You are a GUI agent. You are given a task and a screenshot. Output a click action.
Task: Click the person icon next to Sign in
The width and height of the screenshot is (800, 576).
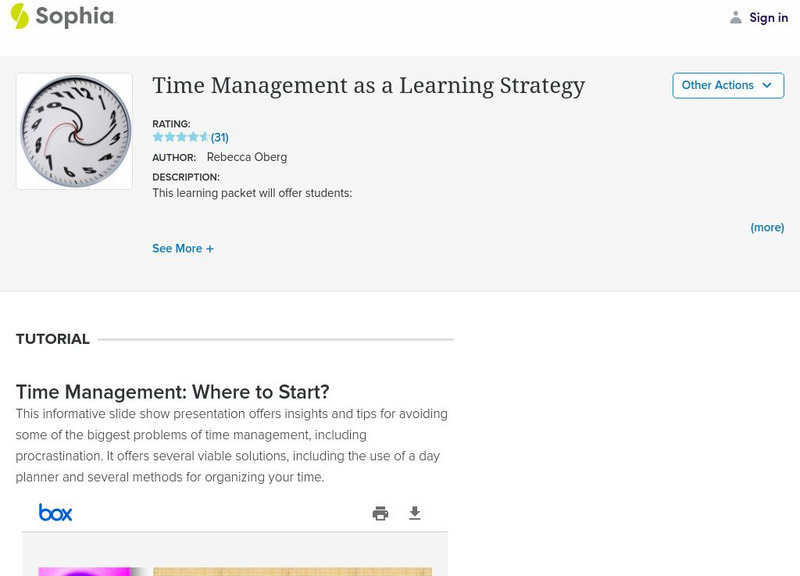coord(734,17)
